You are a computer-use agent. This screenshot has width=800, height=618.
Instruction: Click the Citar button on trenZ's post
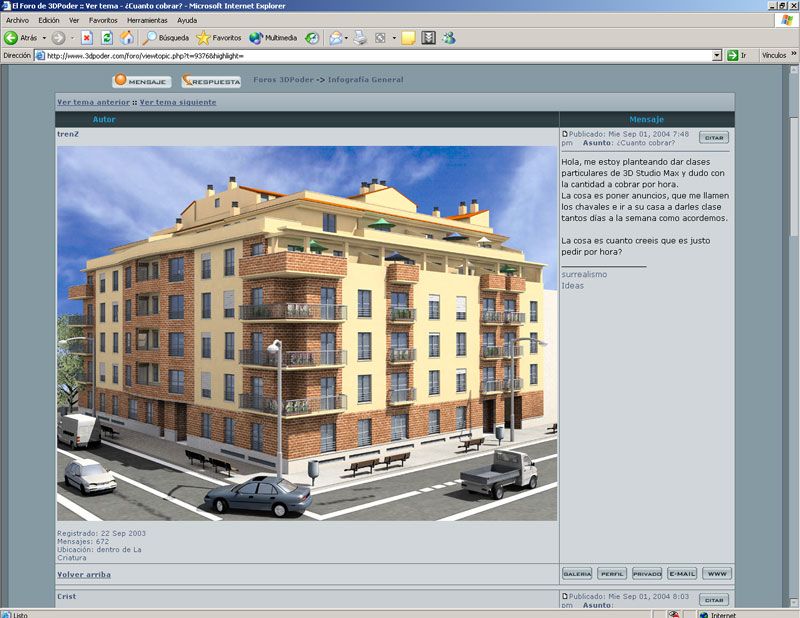click(x=714, y=137)
